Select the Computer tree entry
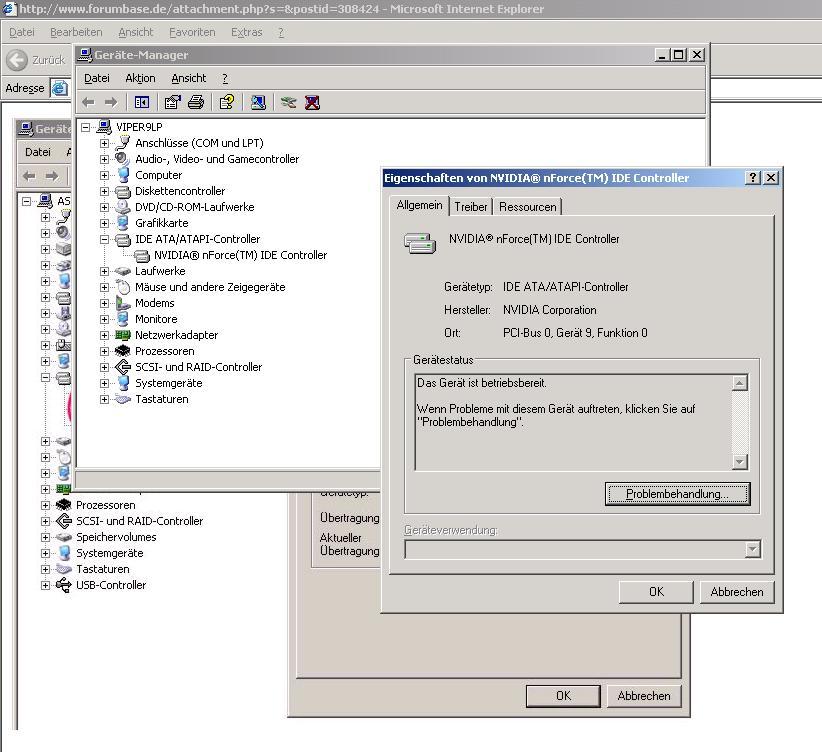Screen dimensions: 822x752 click(x=158, y=175)
